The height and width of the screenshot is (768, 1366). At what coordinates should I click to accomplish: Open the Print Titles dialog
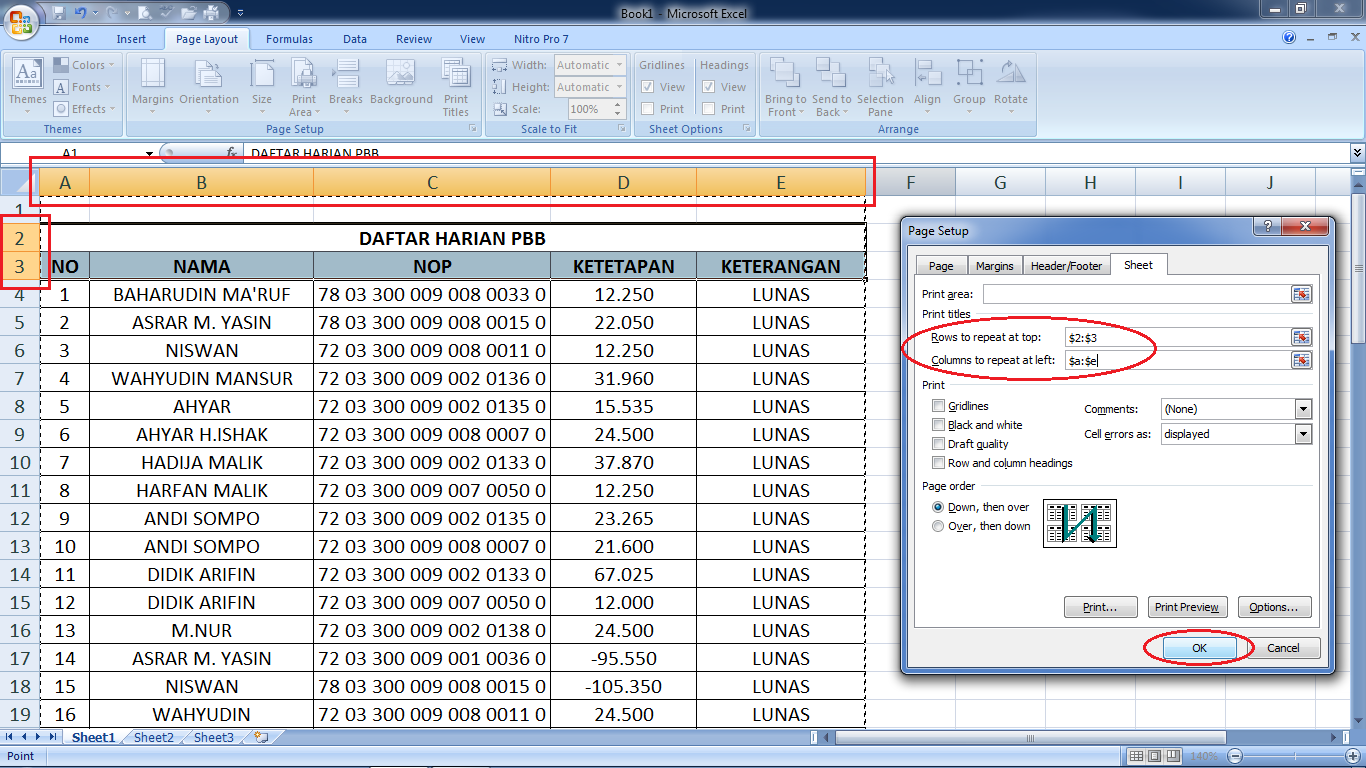[456, 87]
